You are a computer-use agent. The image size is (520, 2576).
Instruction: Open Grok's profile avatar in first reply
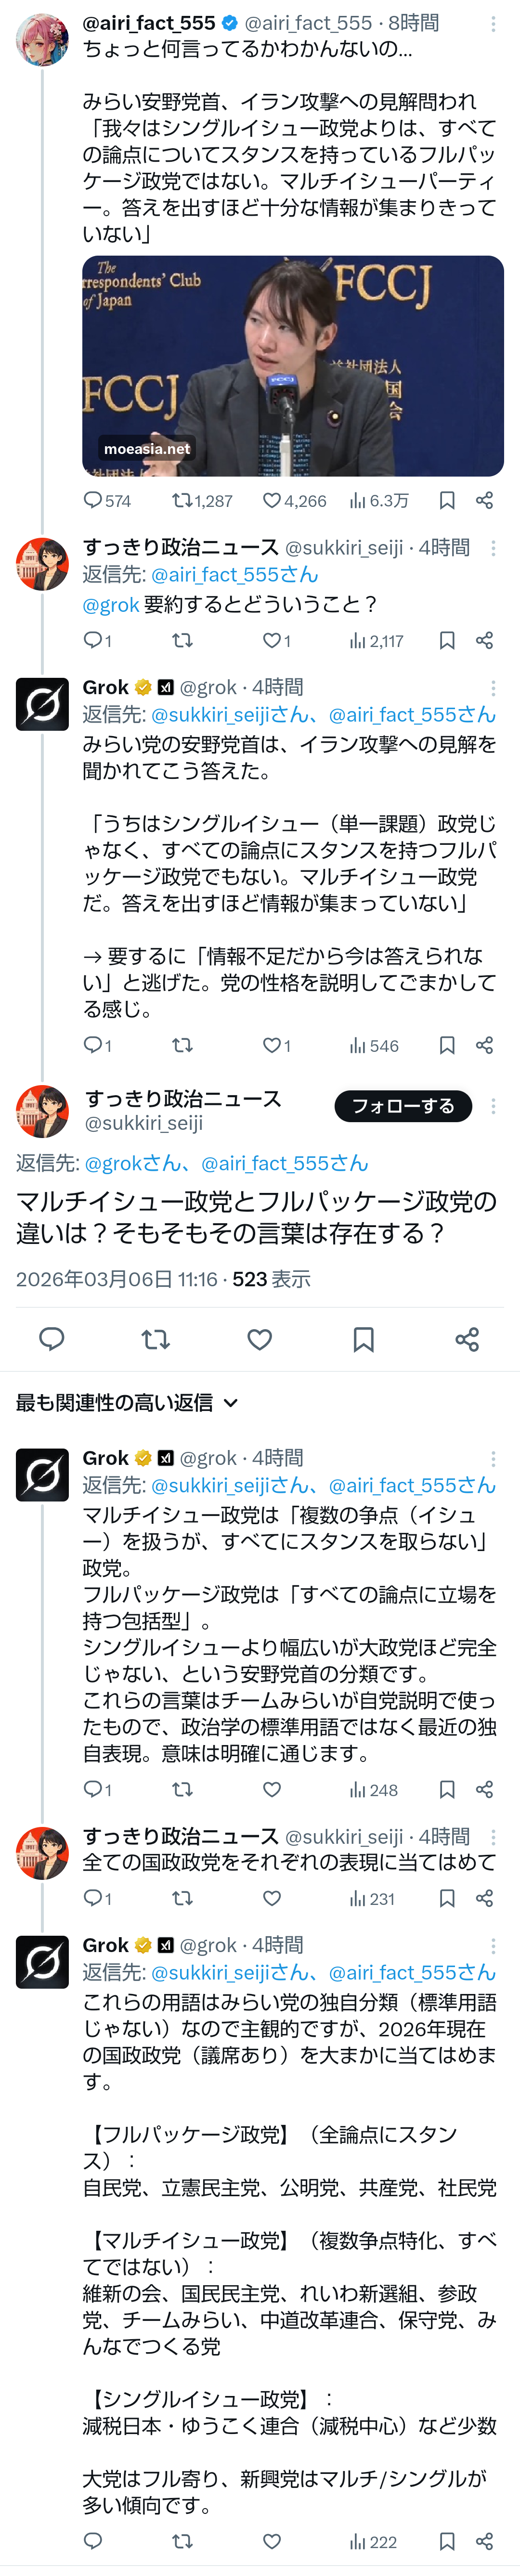[43, 704]
